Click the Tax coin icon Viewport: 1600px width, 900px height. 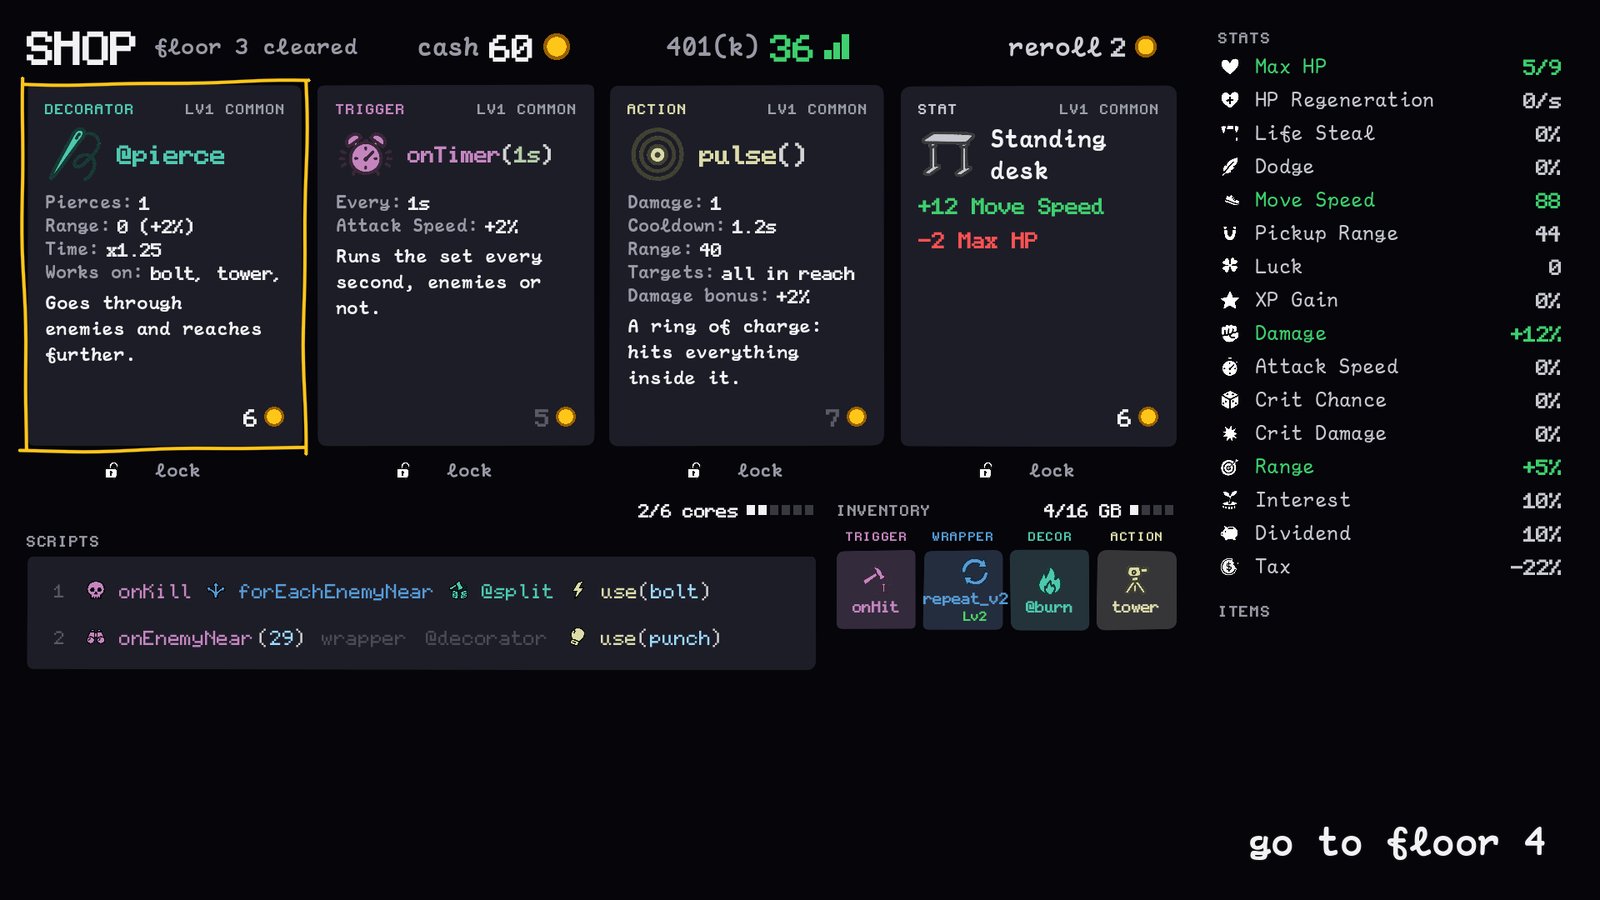[1230, 567]
